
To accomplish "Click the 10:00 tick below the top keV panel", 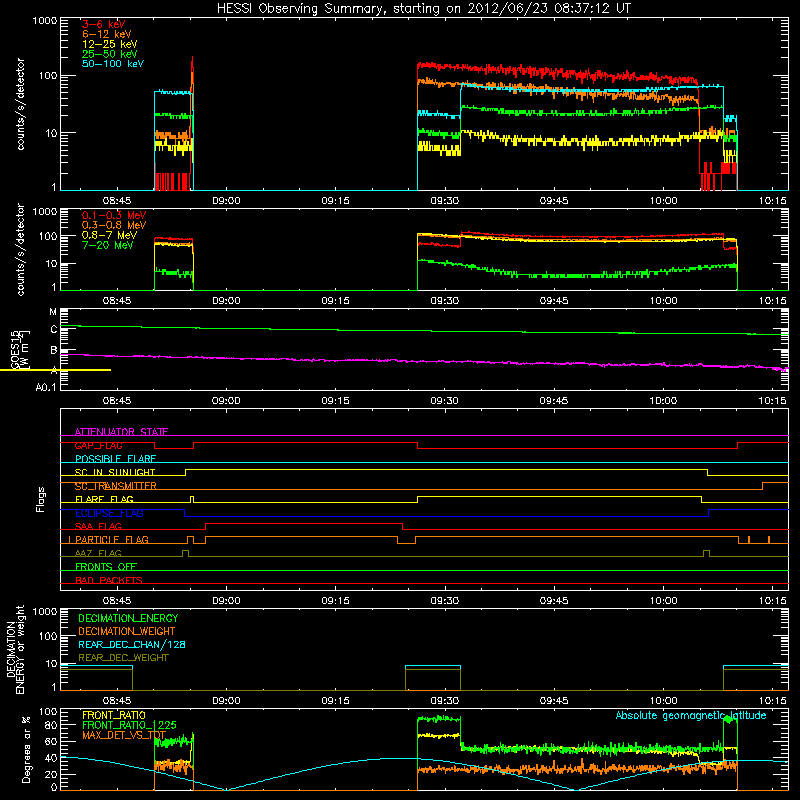I will coord(663,201).
